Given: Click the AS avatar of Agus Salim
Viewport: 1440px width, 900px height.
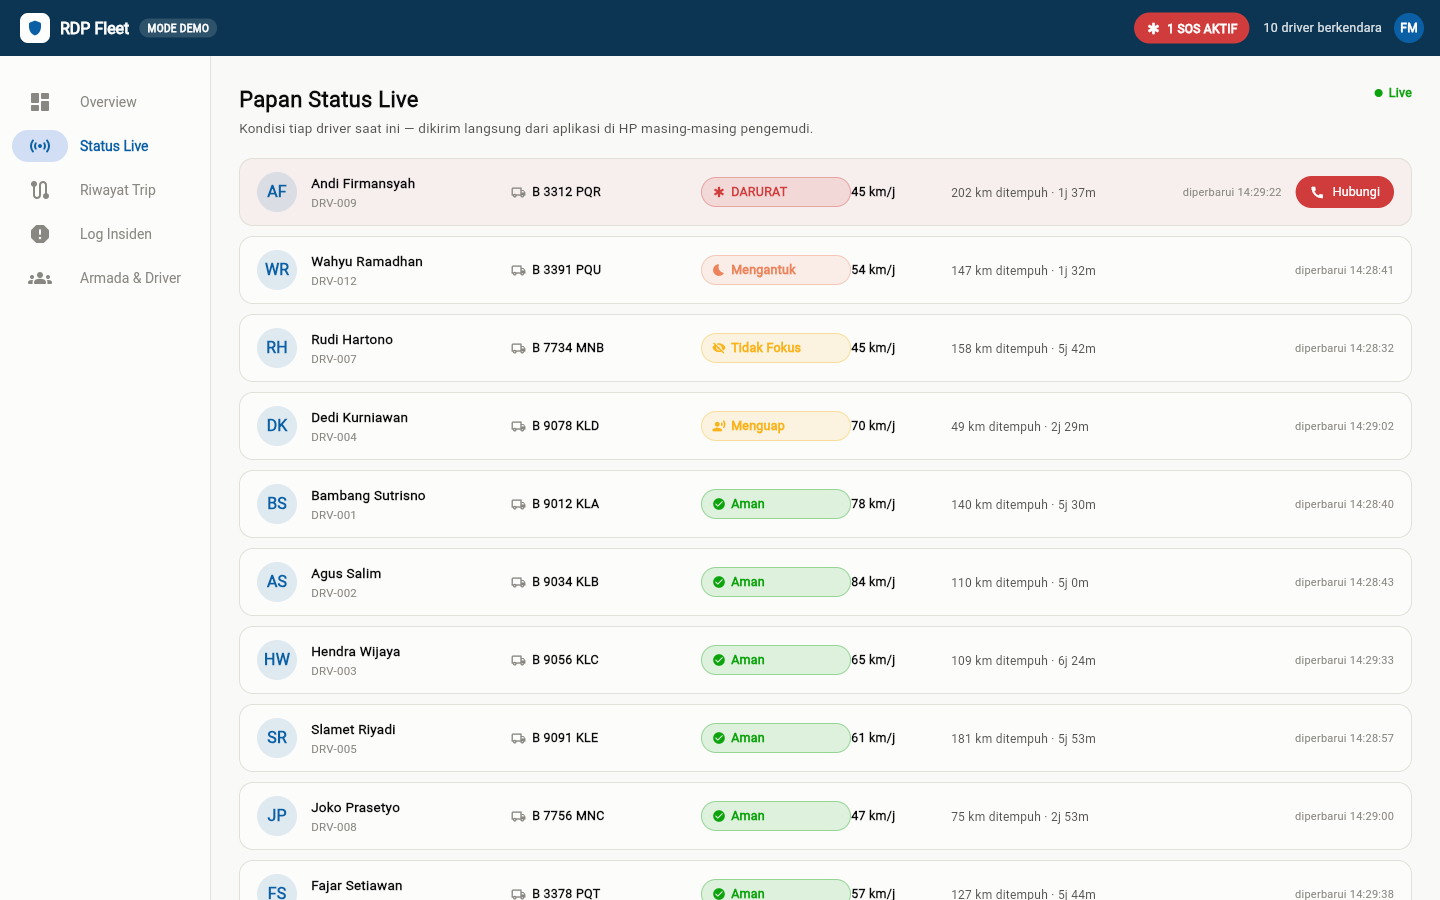Looking at the screenshot, I should point(277,582).
